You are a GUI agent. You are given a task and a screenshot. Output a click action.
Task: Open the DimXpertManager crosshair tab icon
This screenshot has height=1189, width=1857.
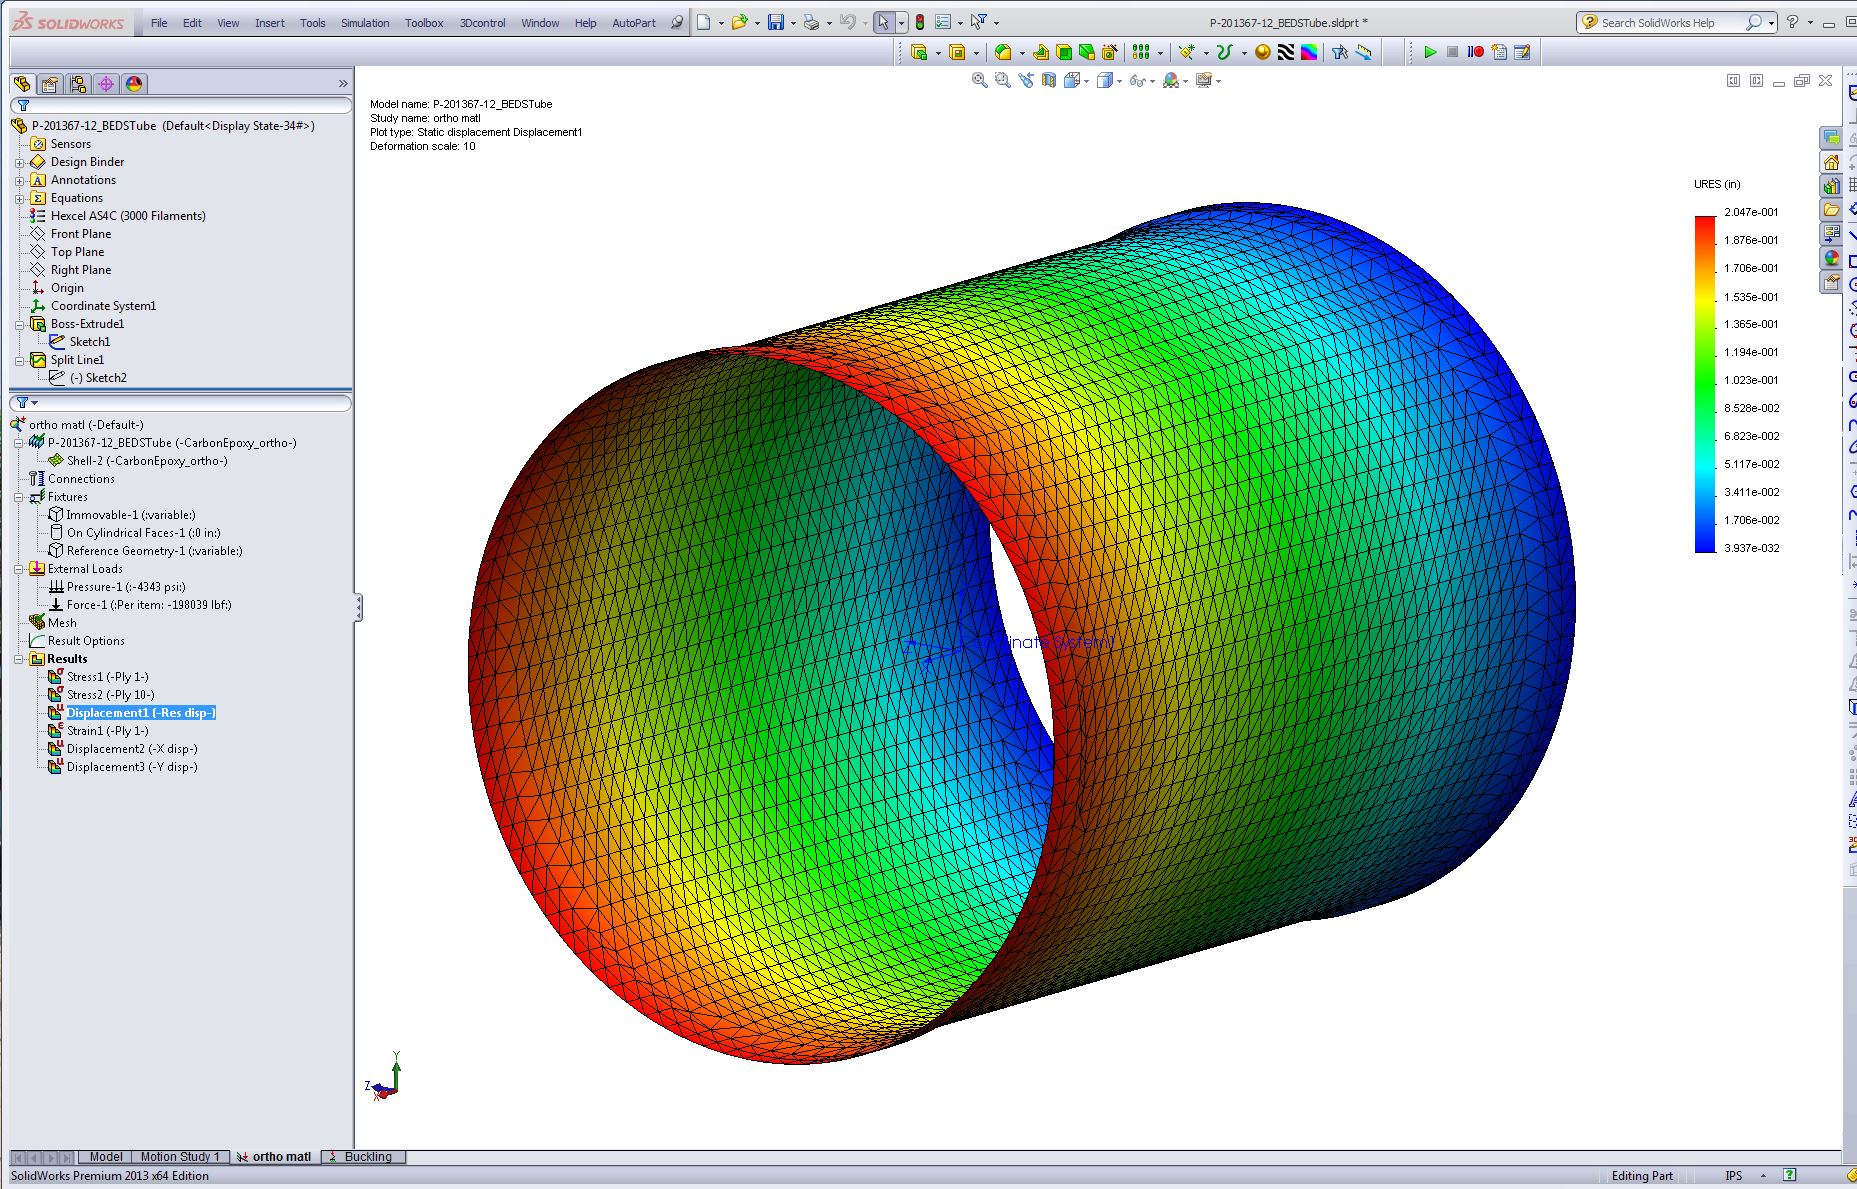(x=106, y=84)
